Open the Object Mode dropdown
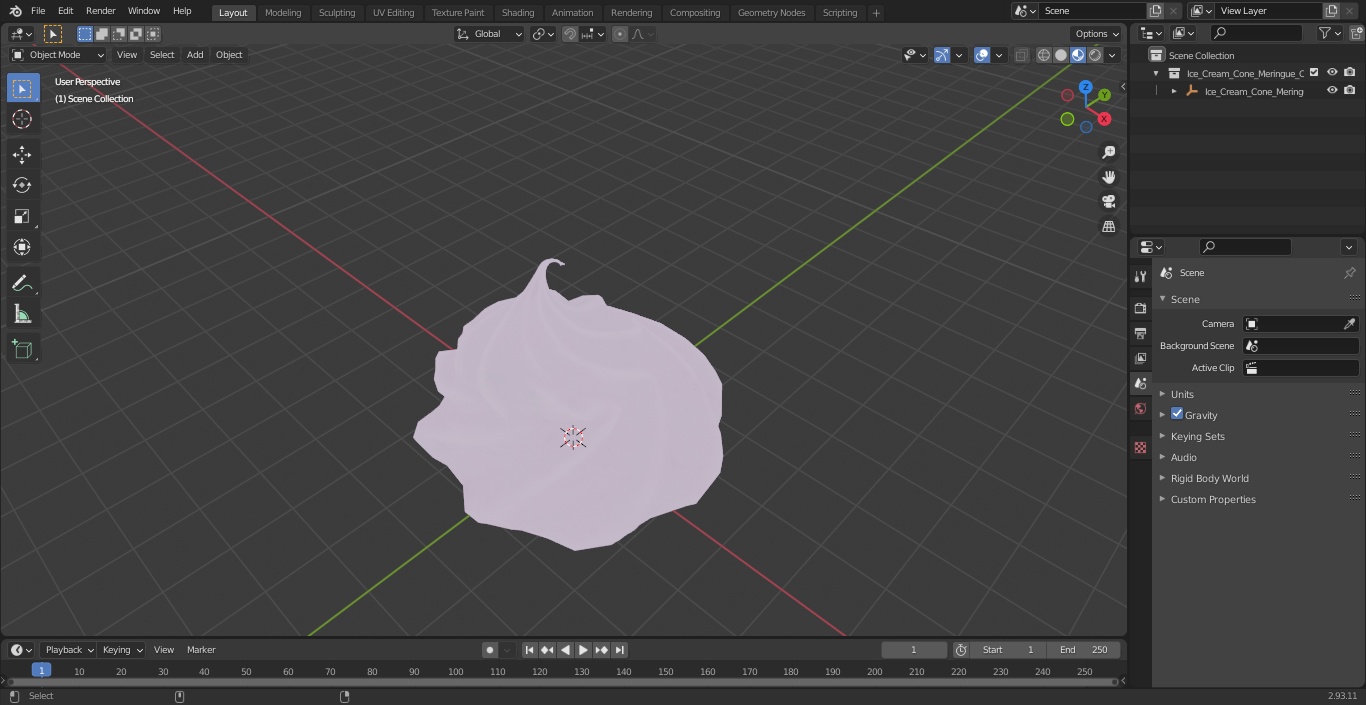 tap(58, 55)
